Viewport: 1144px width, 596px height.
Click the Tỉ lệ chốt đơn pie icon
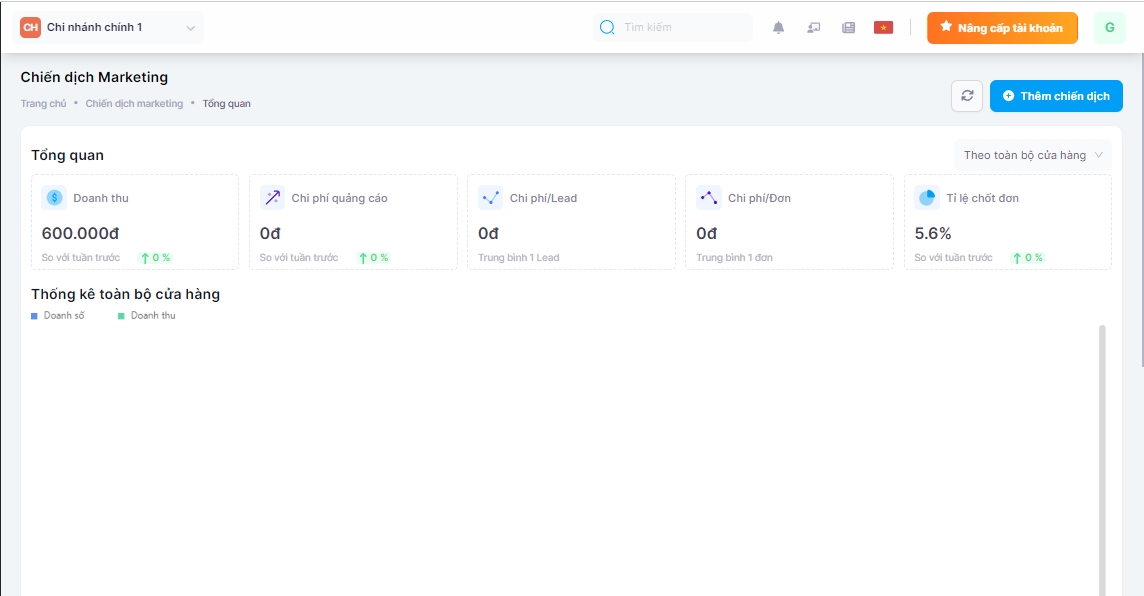[926, 198]
